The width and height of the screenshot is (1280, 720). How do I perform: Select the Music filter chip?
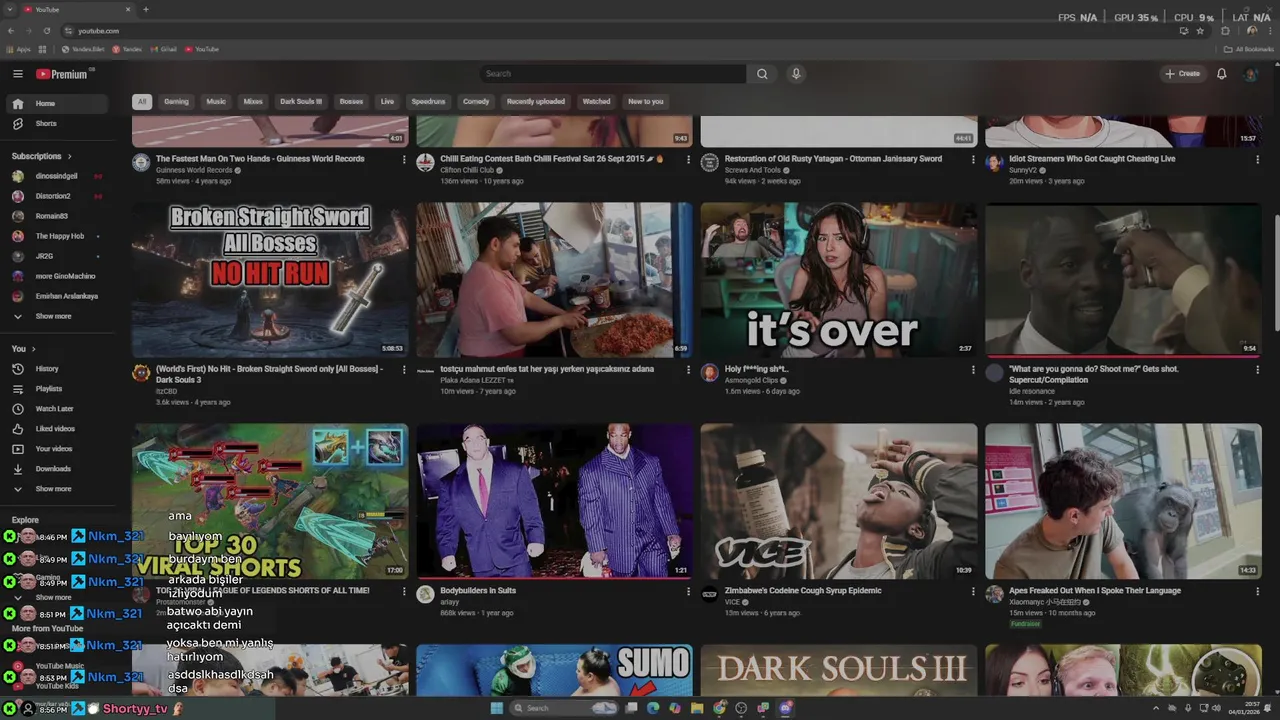pos(216,101)
